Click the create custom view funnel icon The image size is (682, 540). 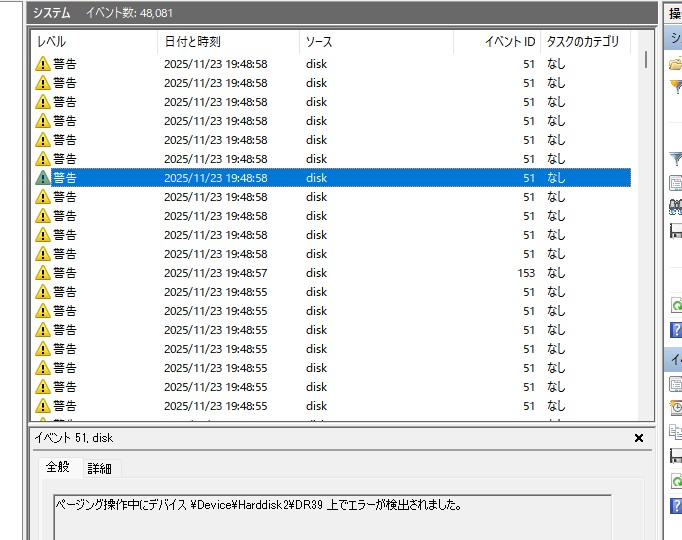pos(676,87)
